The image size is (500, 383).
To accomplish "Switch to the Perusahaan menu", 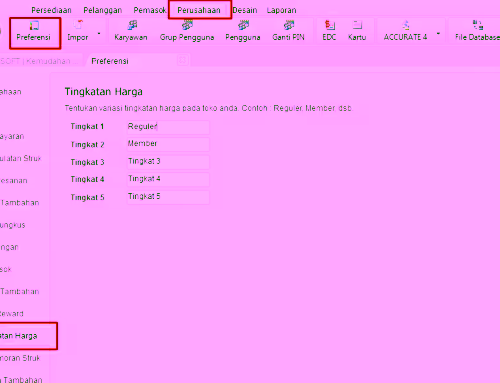I will (x=199, y=10).
